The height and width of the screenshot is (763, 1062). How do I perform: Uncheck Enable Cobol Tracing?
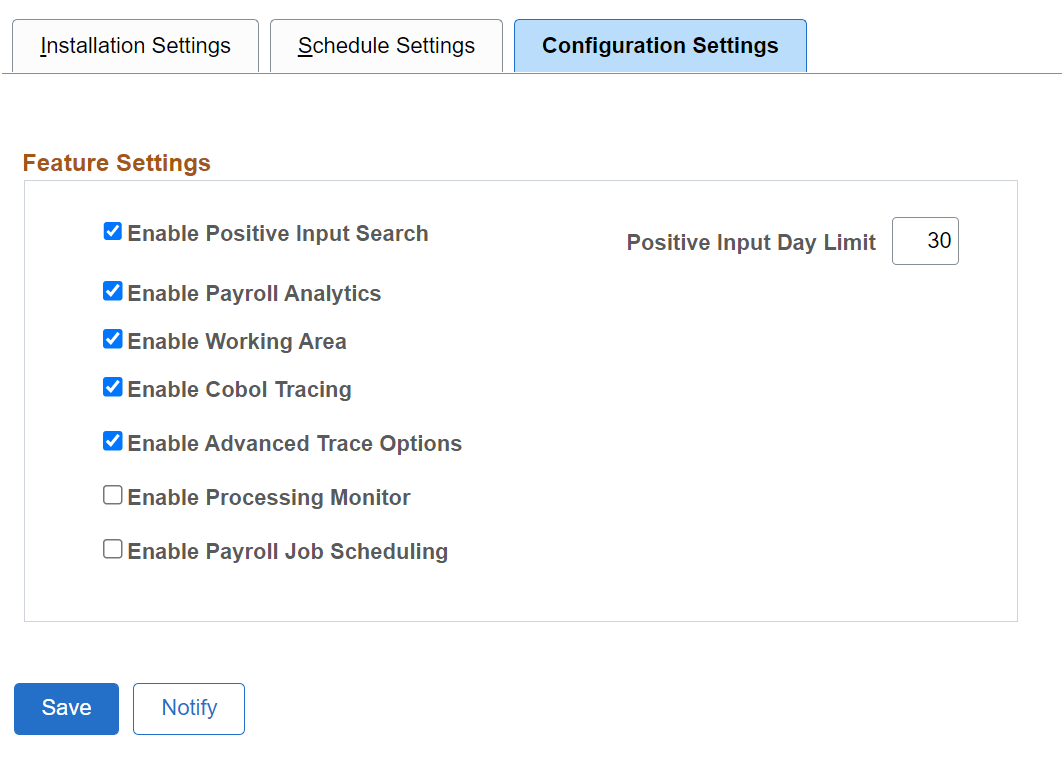click(112, 386)
